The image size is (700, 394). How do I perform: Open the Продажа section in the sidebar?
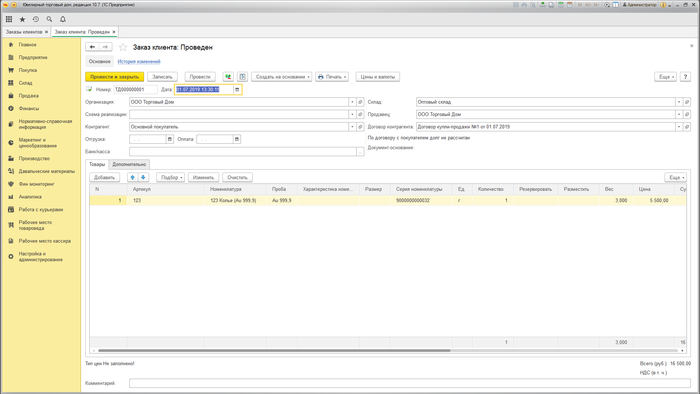pyautogui.click(x=29, y=95)
